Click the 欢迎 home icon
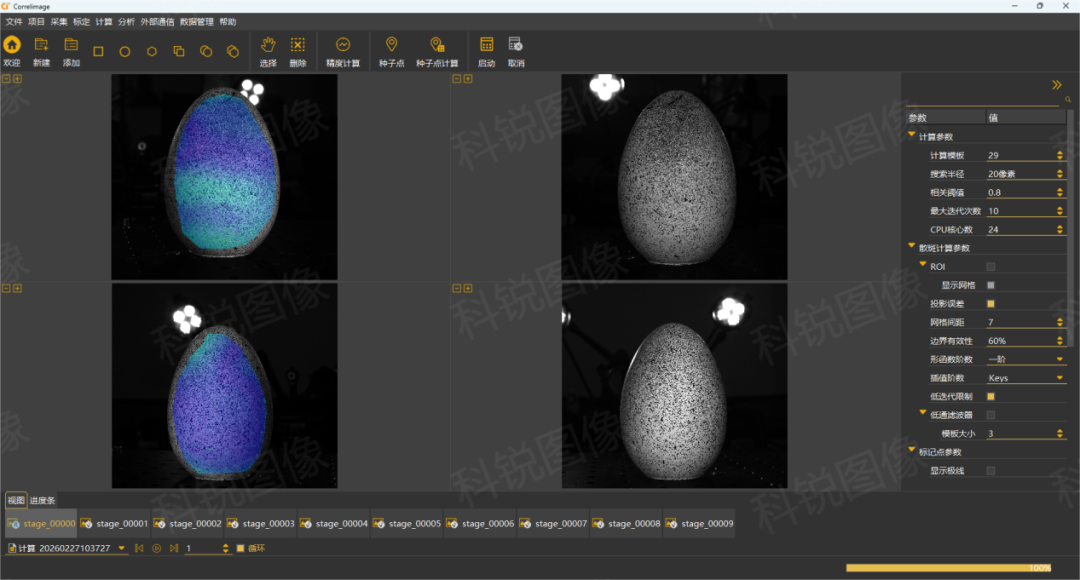The image size is (1080, 580). click(x=12, y=45)
